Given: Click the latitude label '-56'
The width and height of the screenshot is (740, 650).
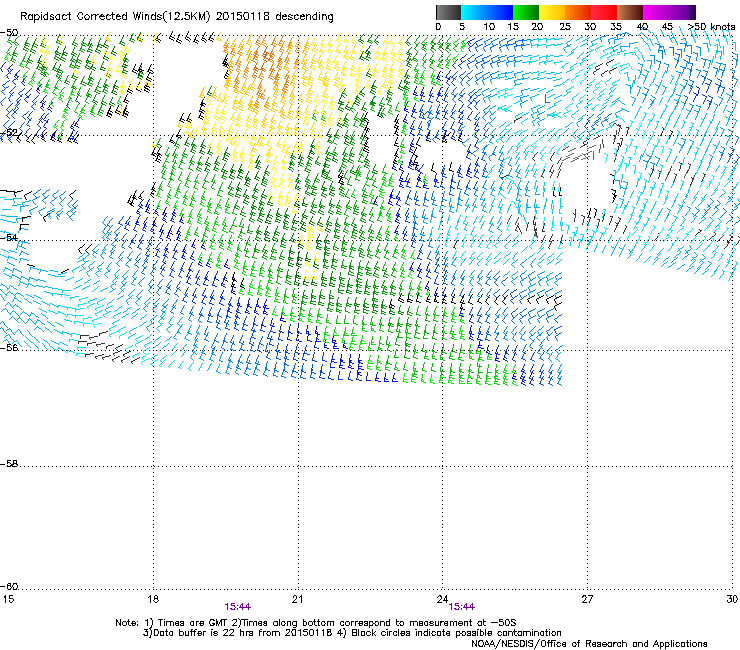Looking at the screenshot, I should click(x=9, y=347).
